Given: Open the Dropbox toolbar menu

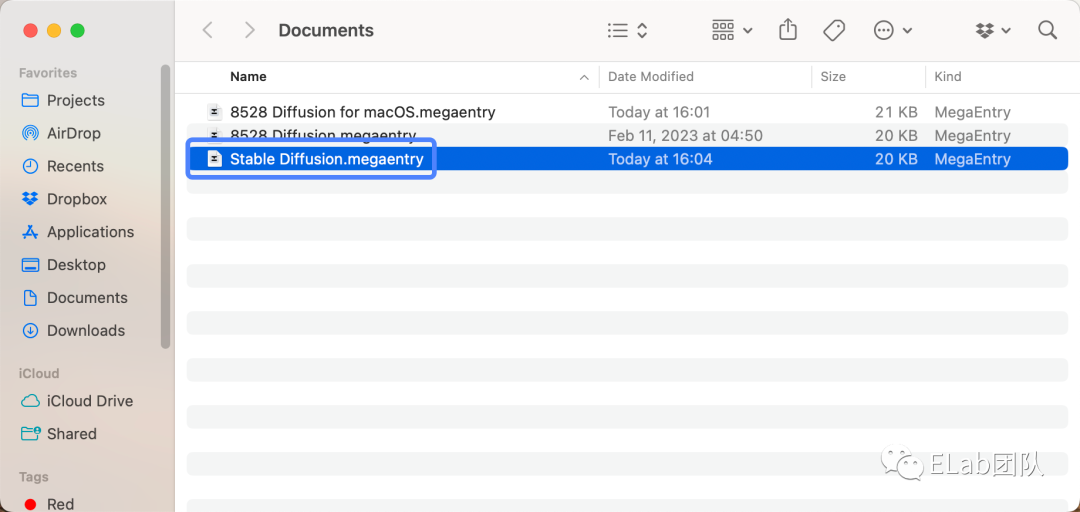Looking at the screenshot, I should (993, 30).
